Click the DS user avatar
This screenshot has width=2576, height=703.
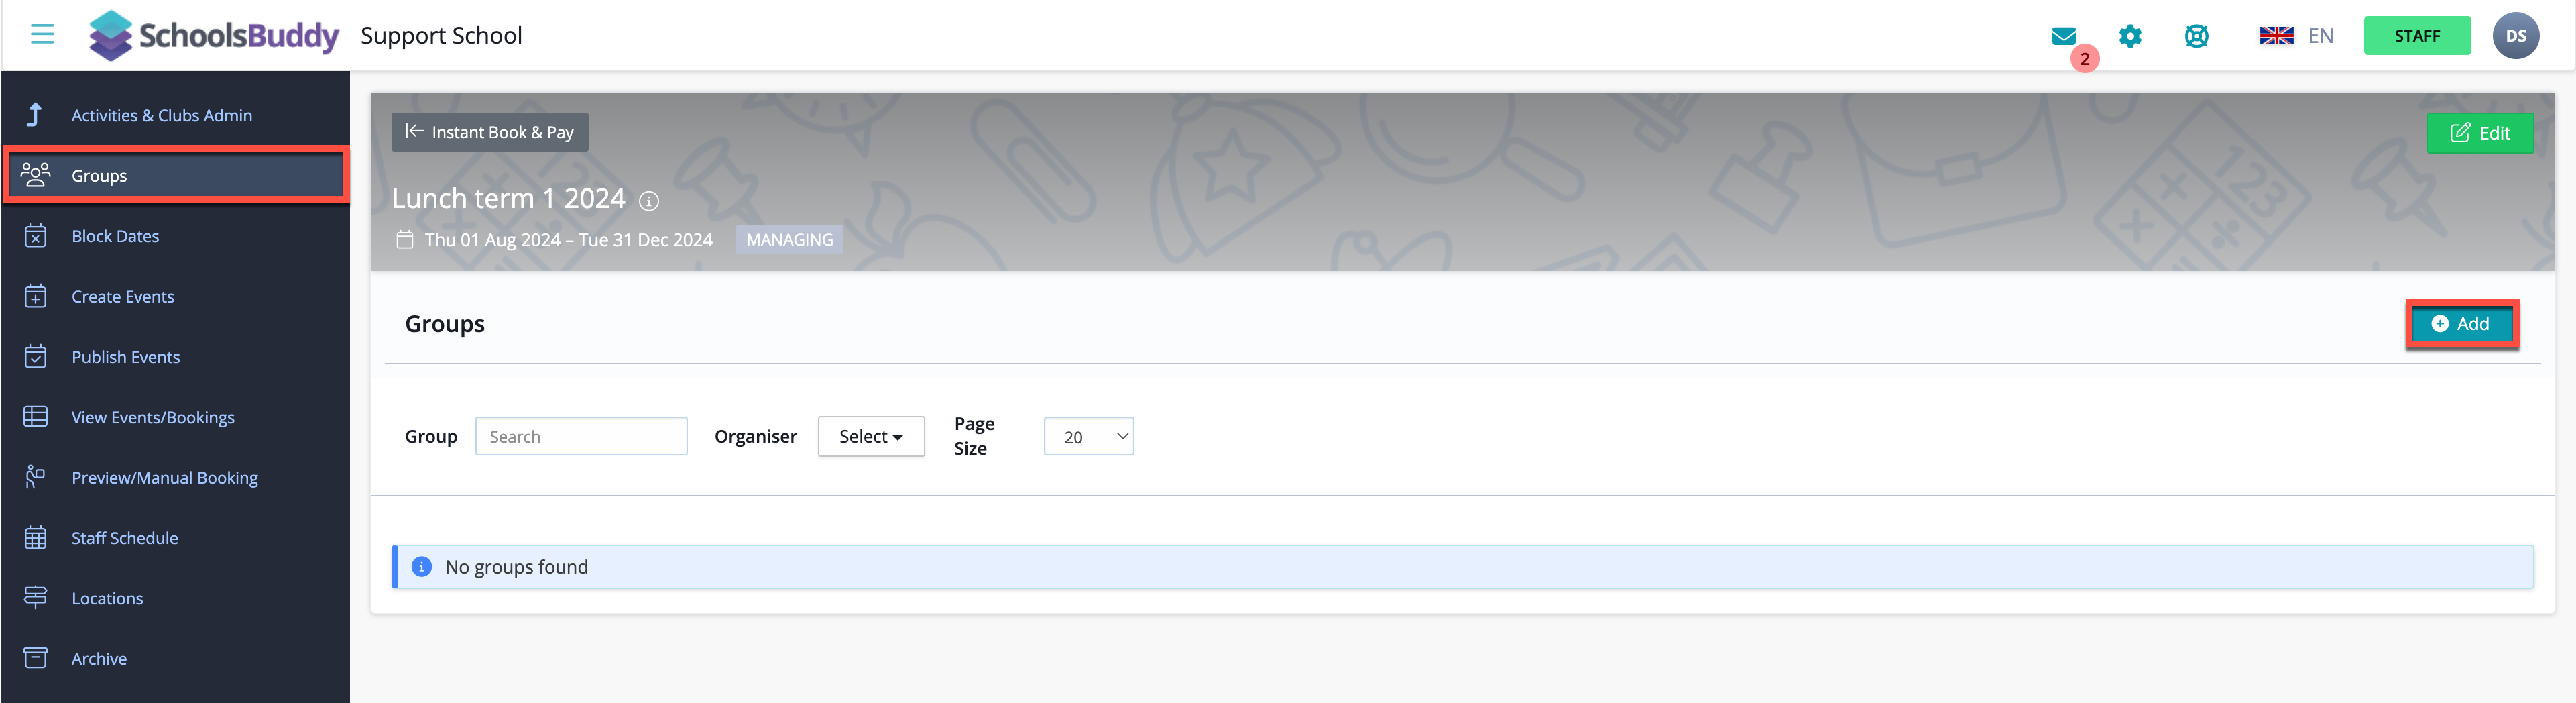(x=2515, y=36)
